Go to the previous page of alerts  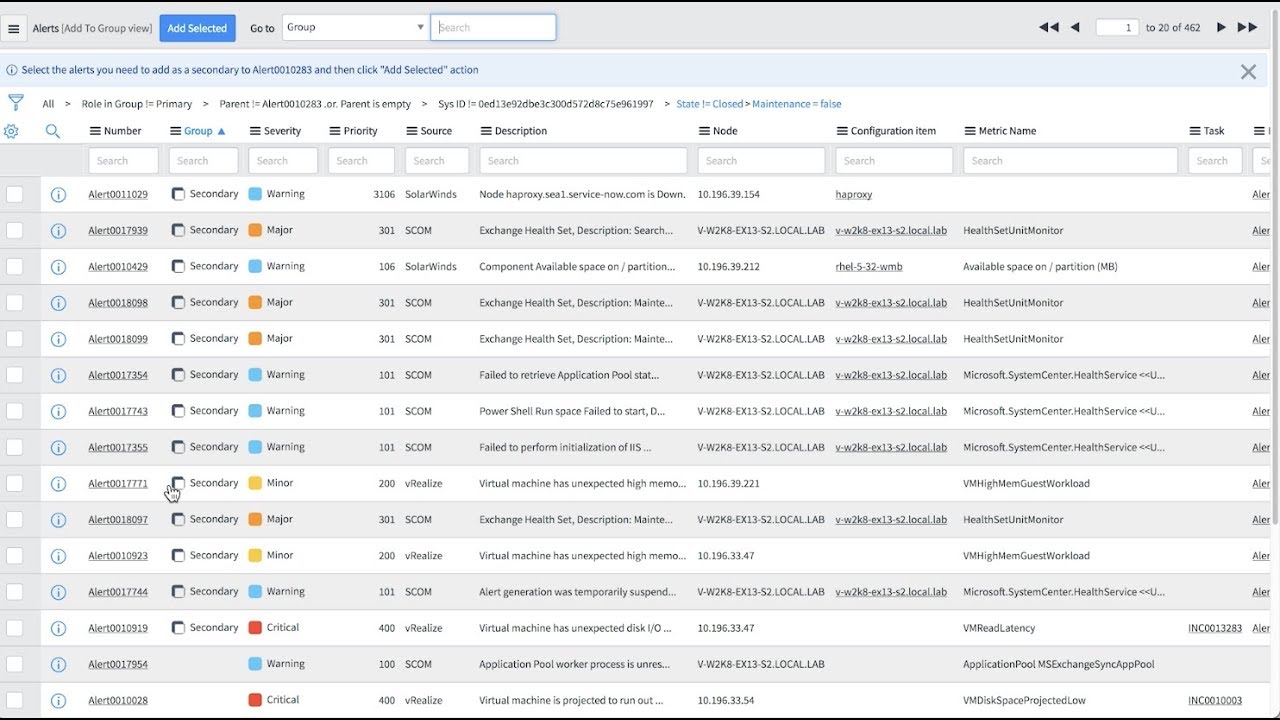pos(1075,28)
